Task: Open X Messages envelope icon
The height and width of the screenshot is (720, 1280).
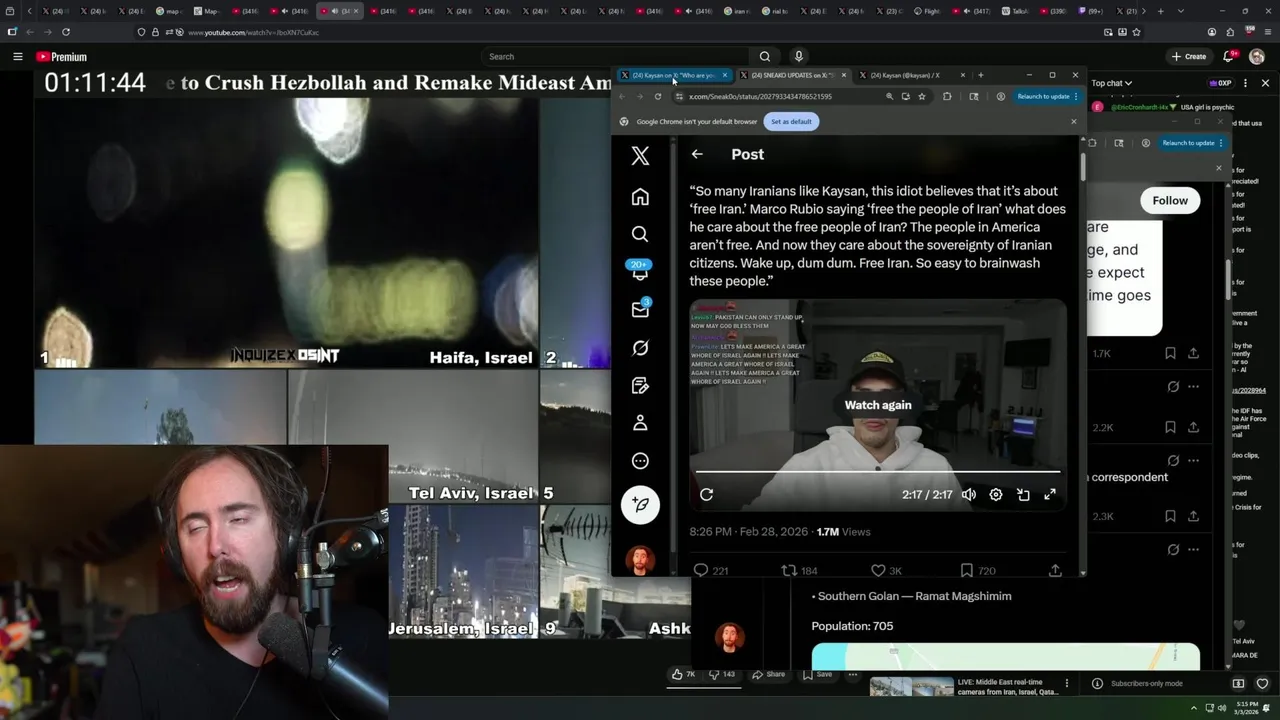Action: pos(640,309)
